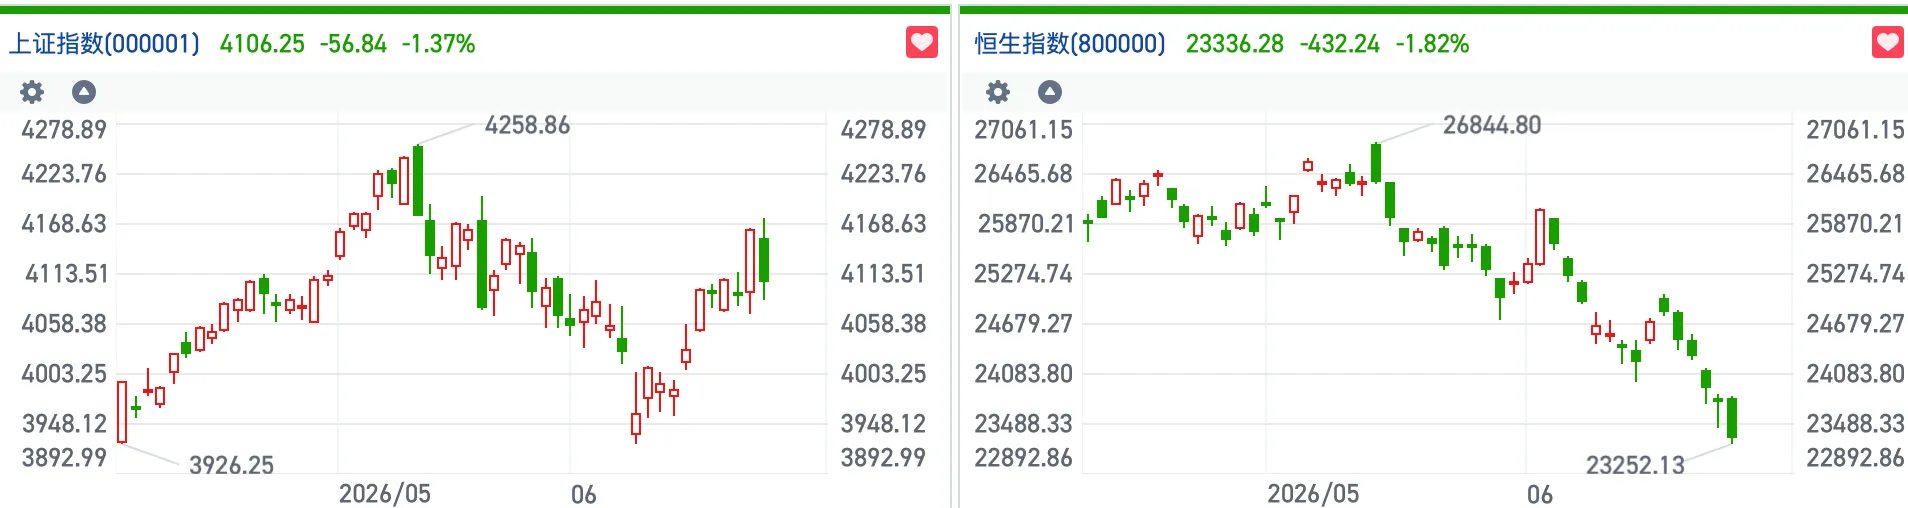Click the 2026/05 date label on 恒生指数 chart

[1313, 494]
